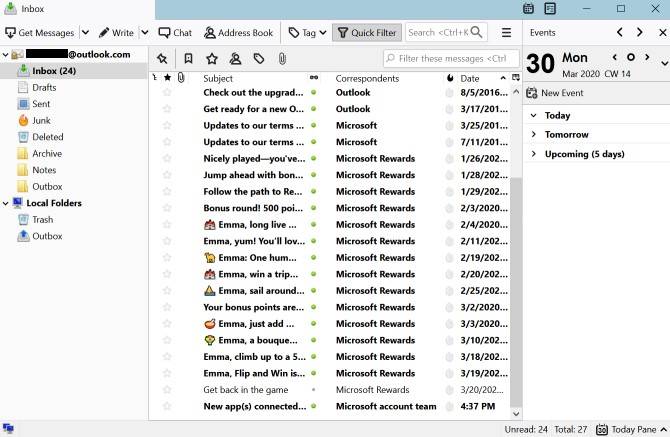The width and height of the screenshot is (670, 437).
Task: Close the Events Today Pane
Action: click(x=662, y=32)
